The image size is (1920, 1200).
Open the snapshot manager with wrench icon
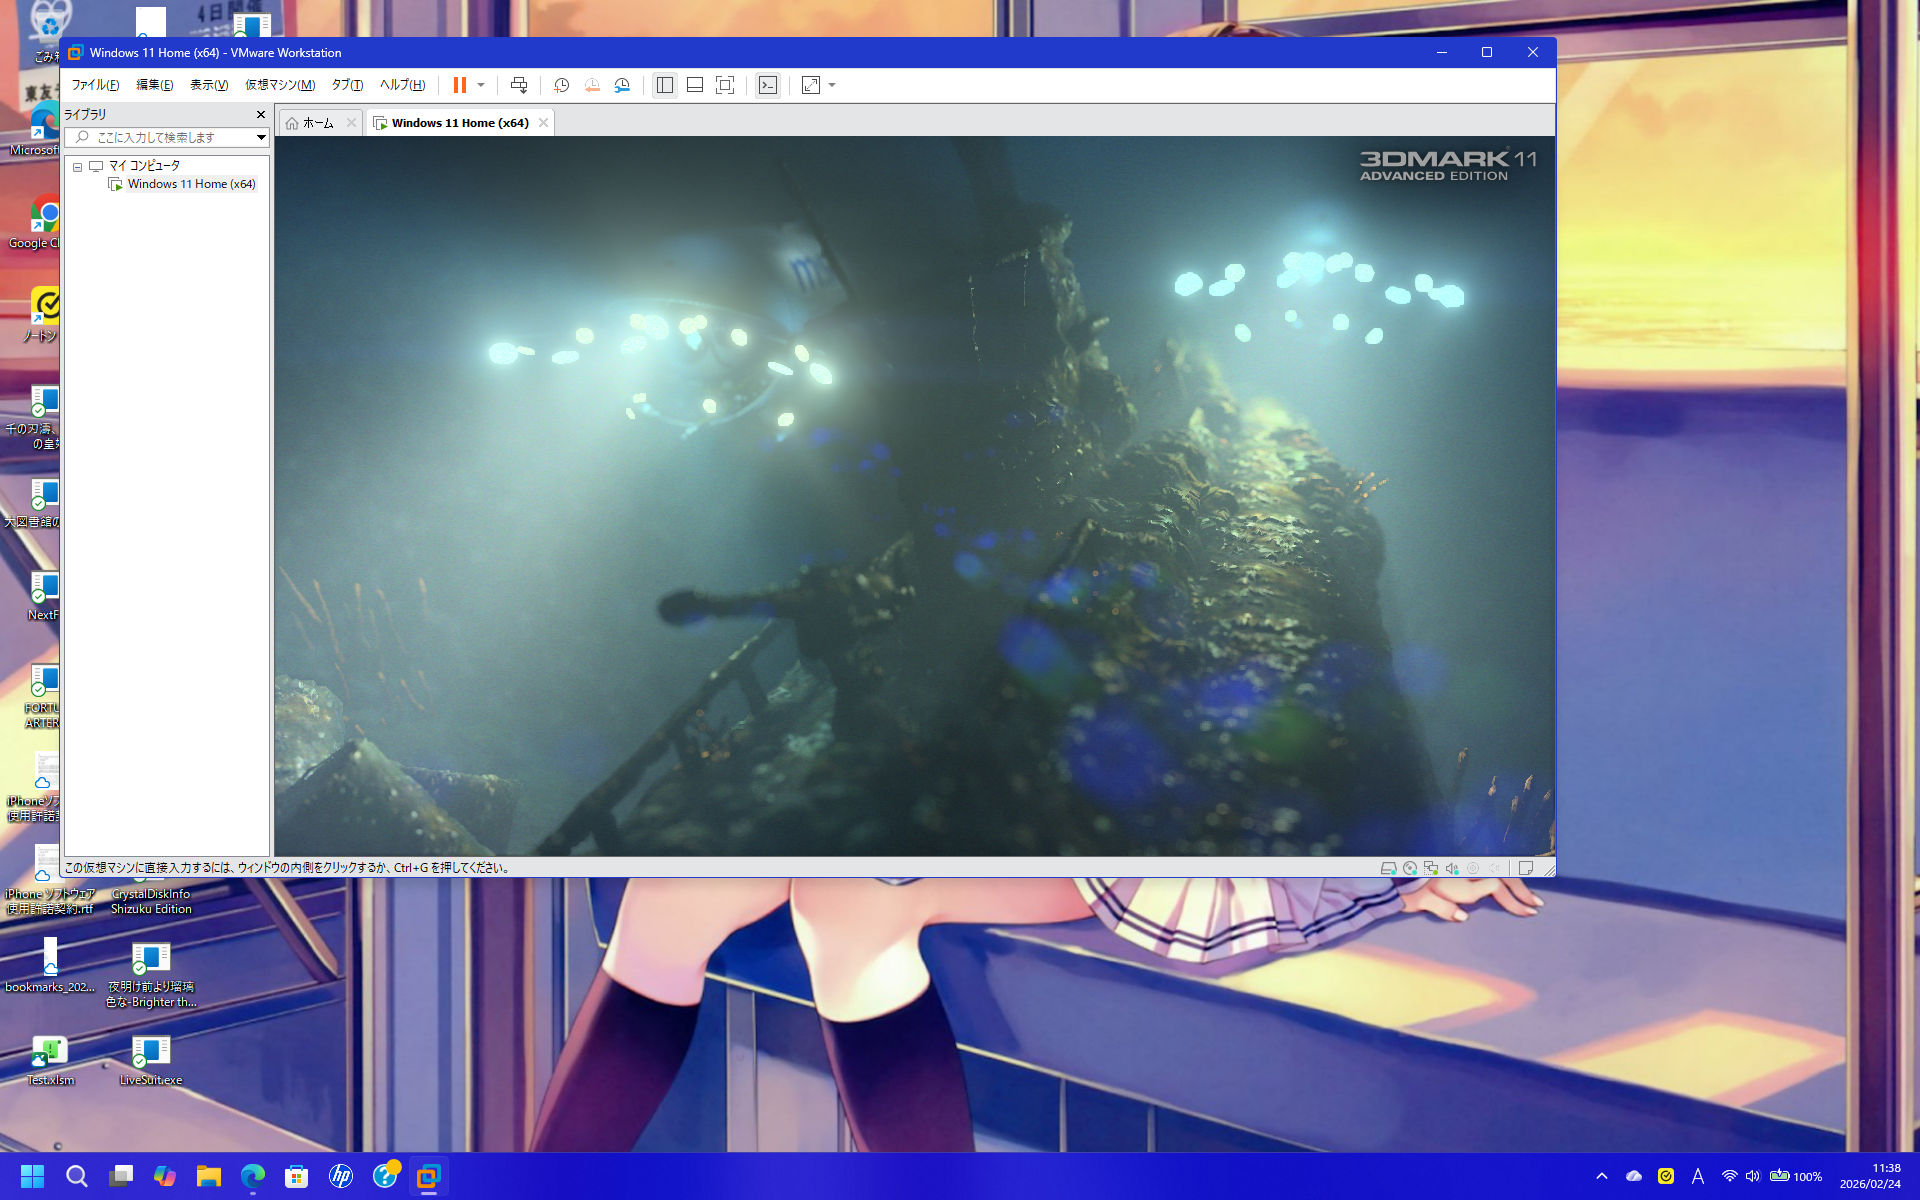click(622, 85)
